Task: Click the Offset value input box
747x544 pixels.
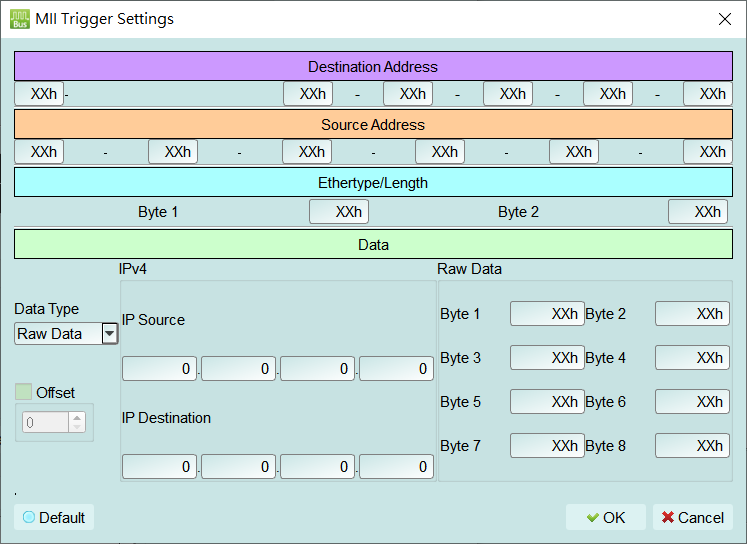Action: tap(46, 422)
